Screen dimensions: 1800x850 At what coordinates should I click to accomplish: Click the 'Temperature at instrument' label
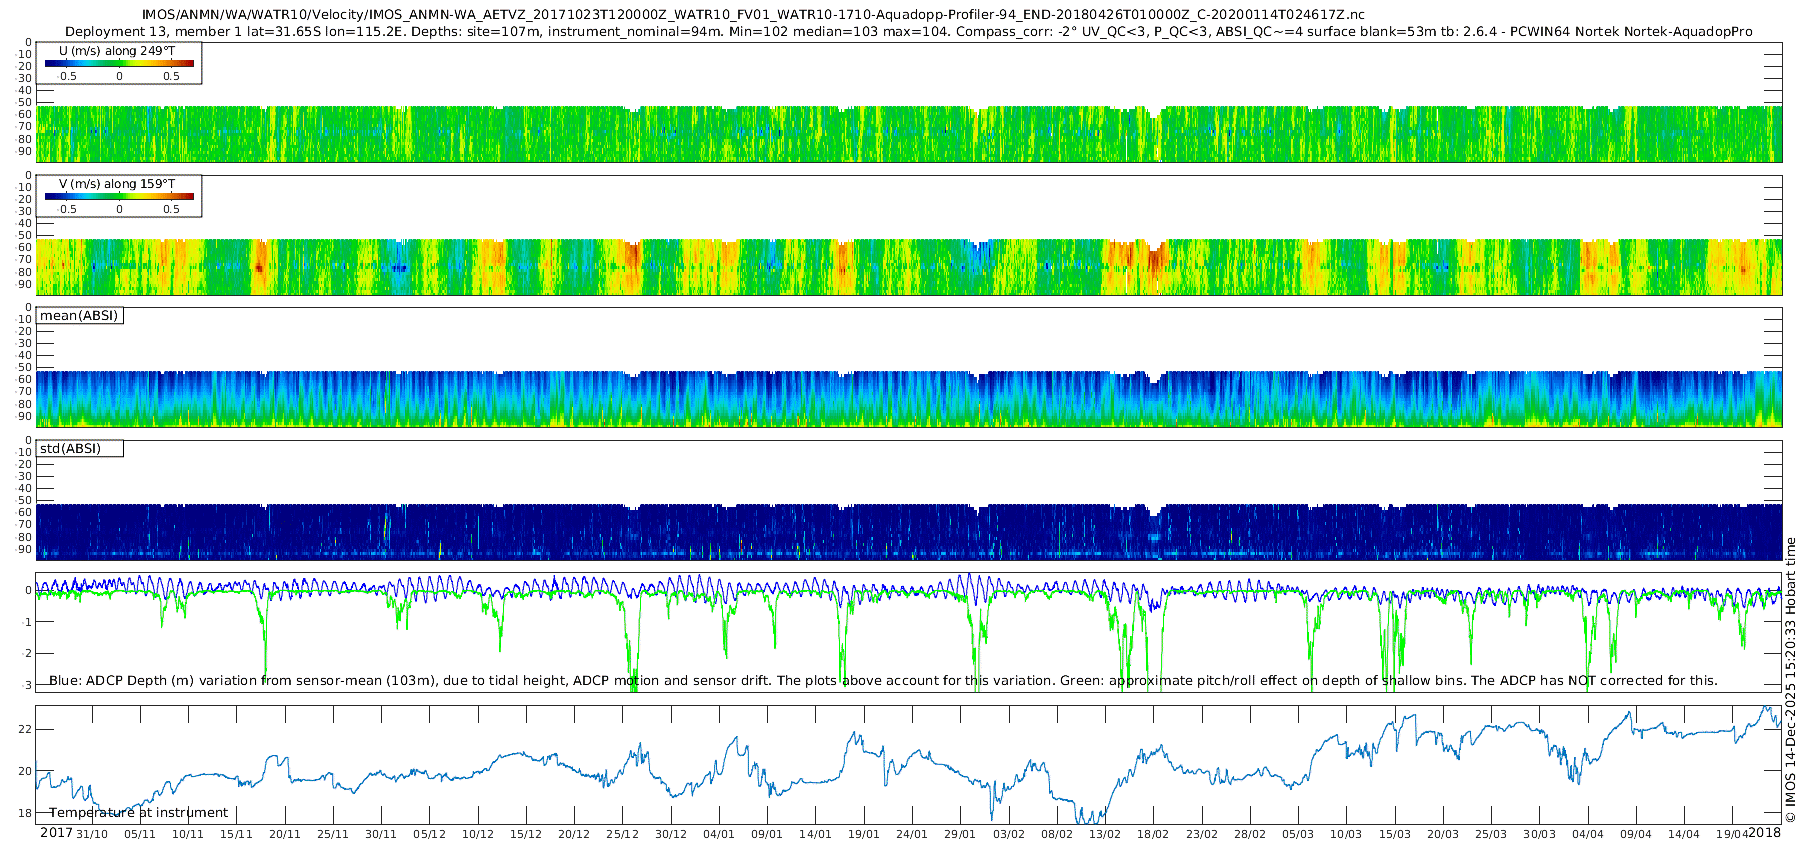point(138,813)
